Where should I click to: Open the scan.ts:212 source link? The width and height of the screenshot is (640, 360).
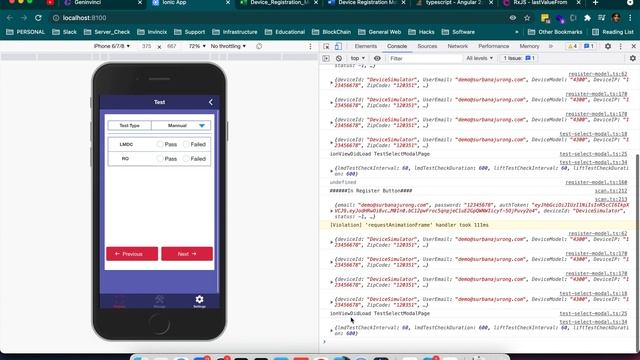(611, 191)
